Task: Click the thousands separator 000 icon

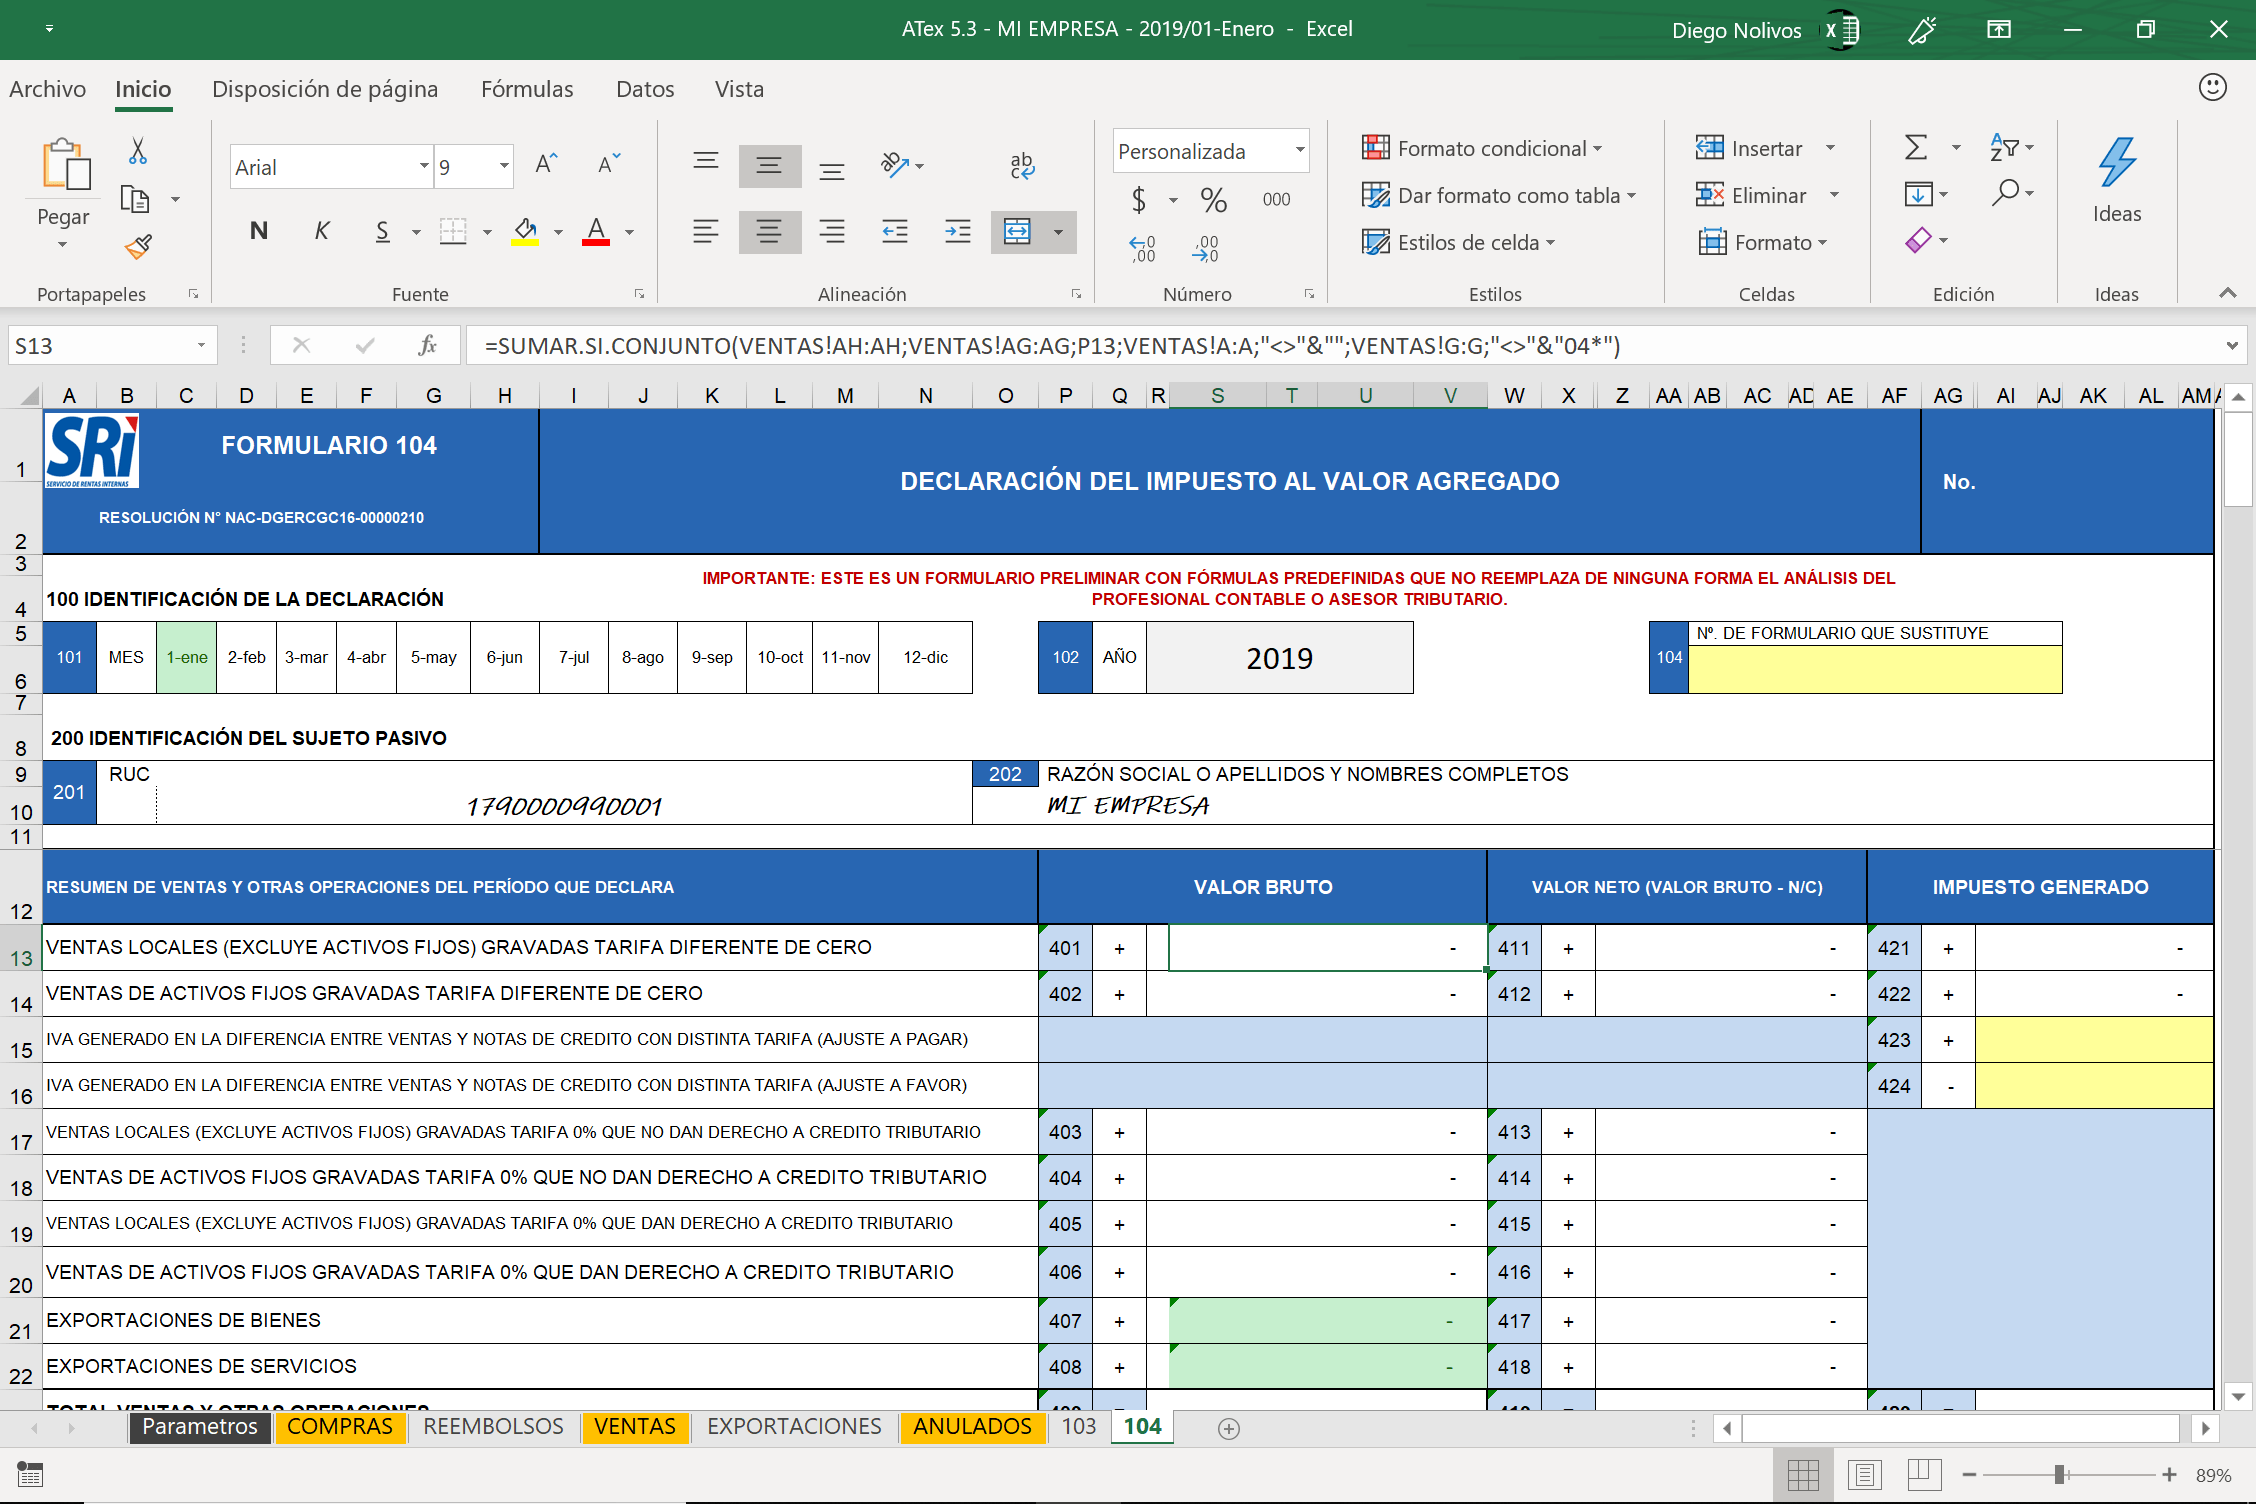Action: pos(1276,199)
